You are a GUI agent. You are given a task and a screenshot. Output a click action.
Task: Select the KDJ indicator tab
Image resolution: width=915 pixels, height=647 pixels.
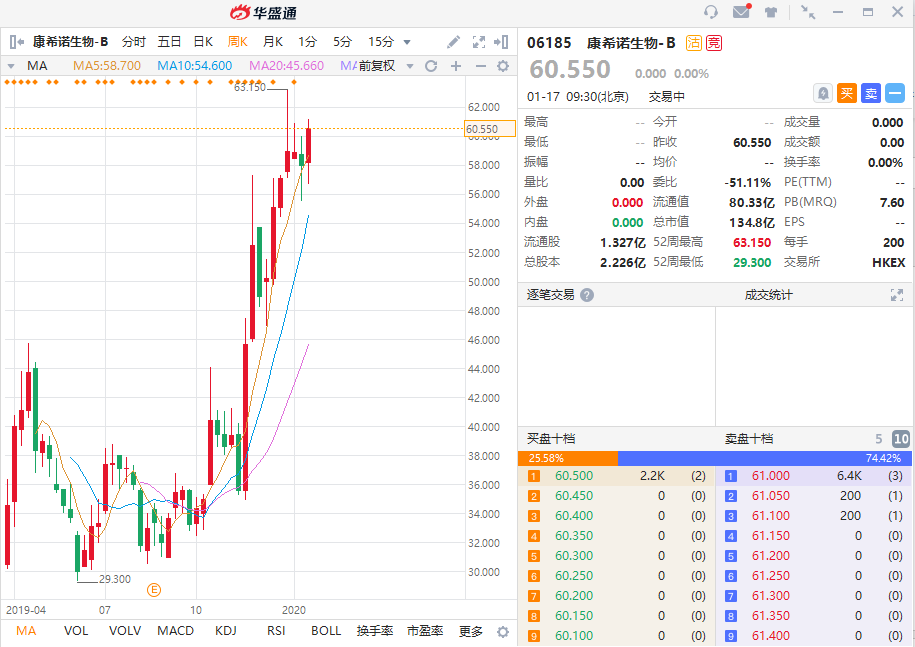point(225,631)
